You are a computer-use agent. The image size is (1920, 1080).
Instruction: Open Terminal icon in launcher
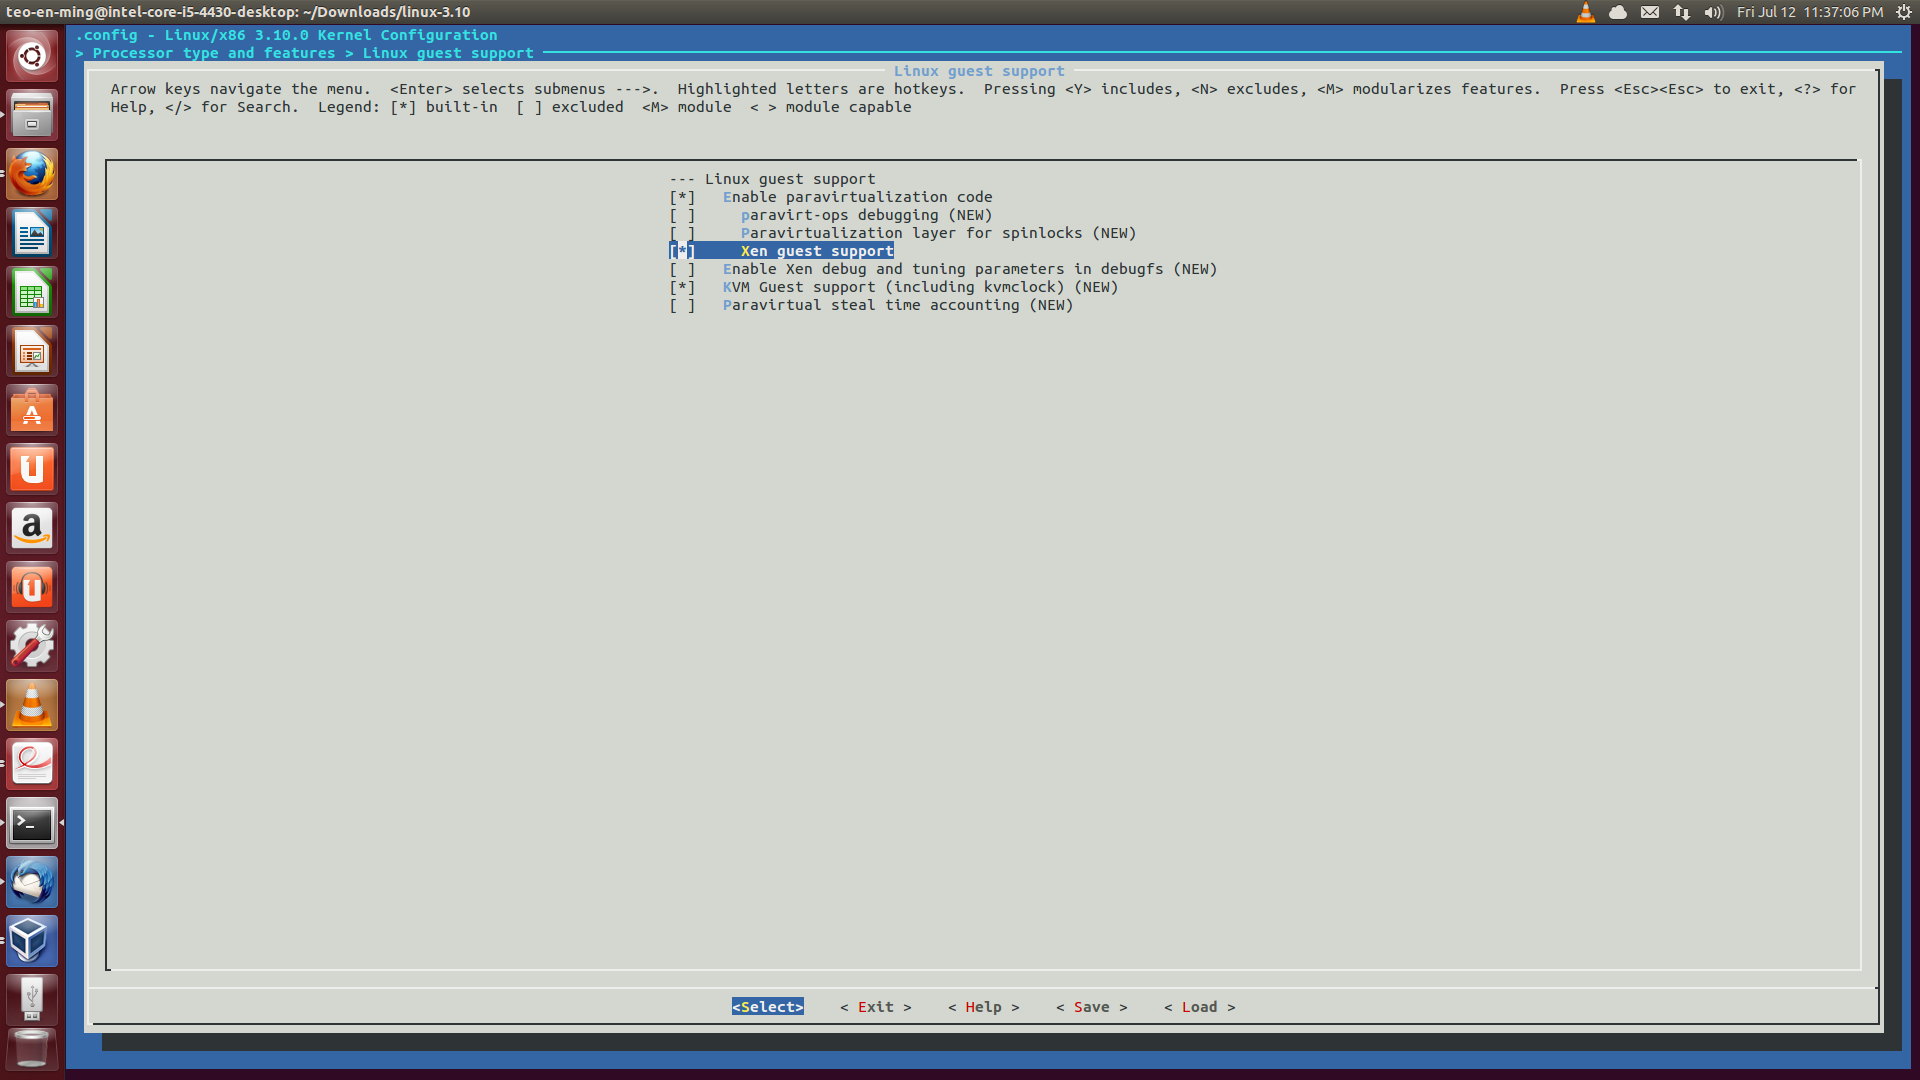(32, 824)
